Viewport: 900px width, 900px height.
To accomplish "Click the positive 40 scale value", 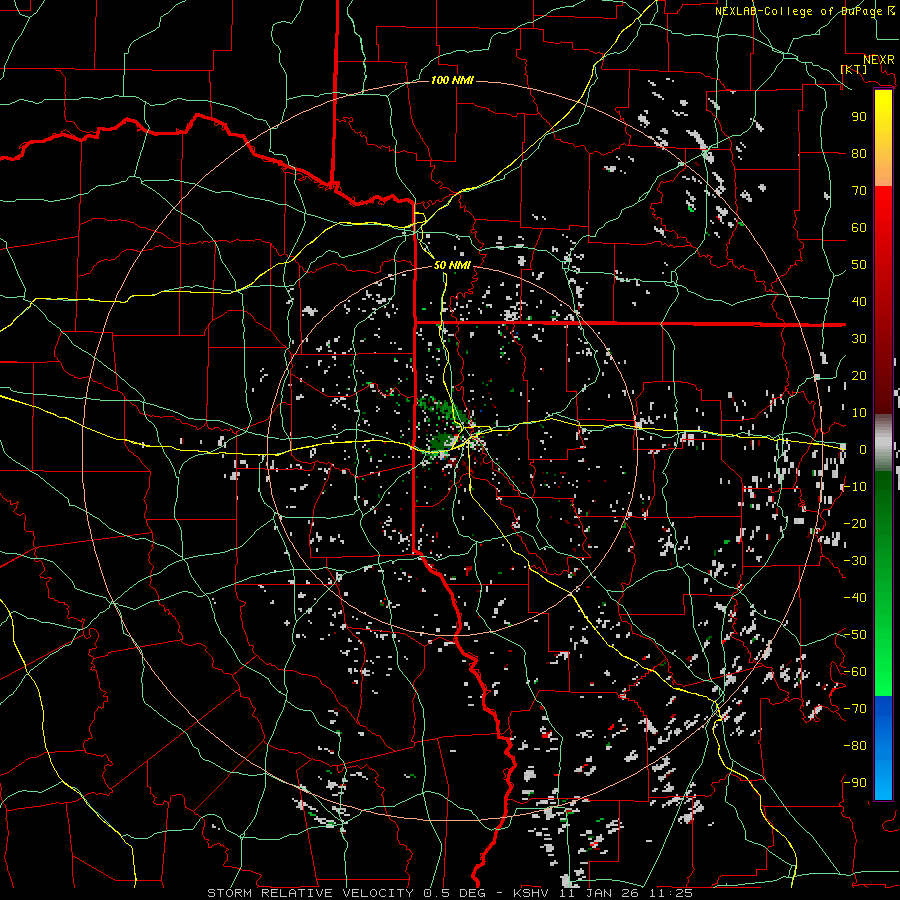I will (x=859, y=301).
